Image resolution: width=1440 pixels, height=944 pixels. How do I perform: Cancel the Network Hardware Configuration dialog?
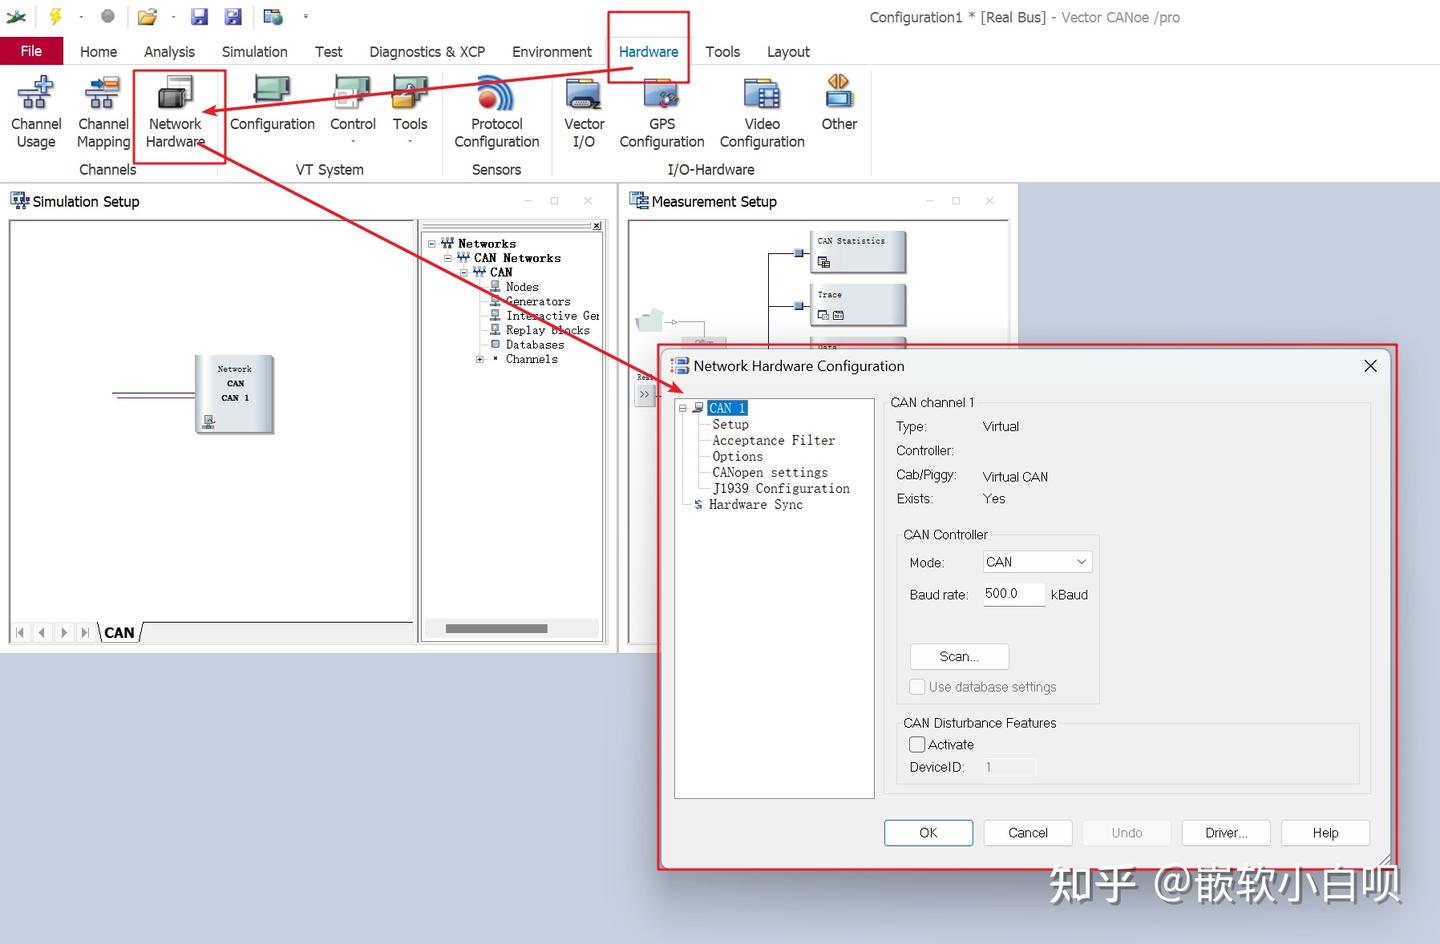[1028, 833]
